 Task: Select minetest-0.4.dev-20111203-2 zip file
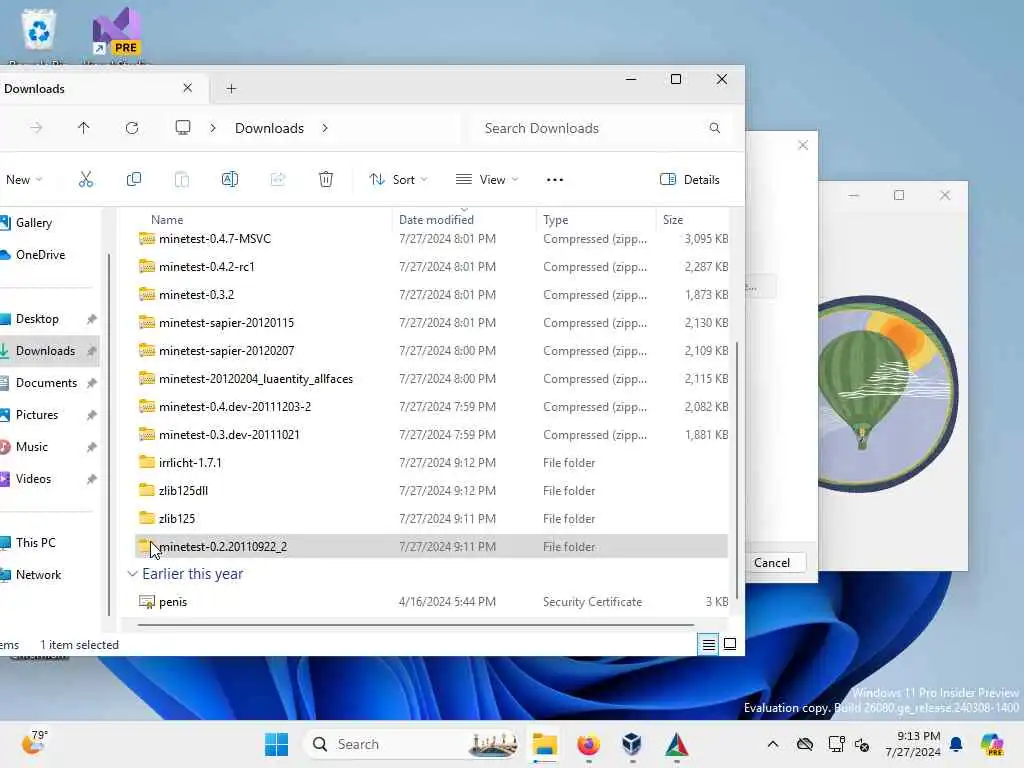coord(431,406)
